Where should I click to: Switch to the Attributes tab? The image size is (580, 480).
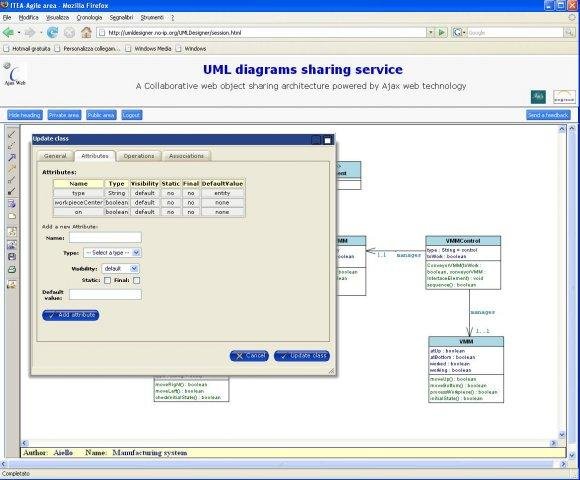pos(95,156)
